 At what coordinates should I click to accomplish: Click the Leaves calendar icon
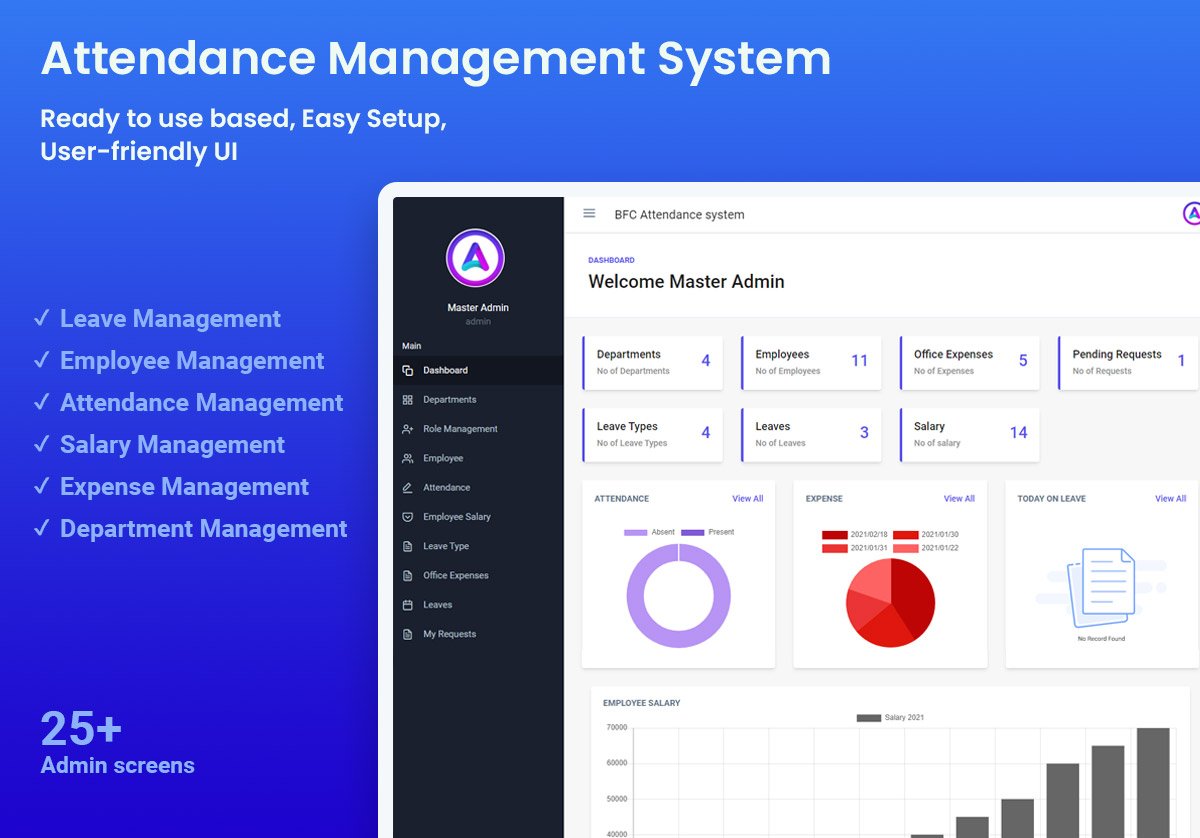408,605
